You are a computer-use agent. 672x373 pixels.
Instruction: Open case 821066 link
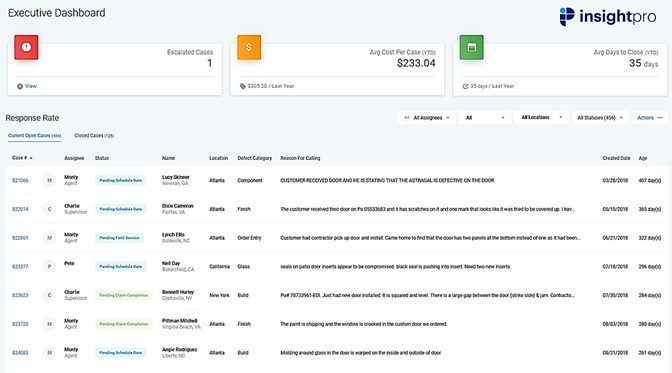click(x=20, y=180)
